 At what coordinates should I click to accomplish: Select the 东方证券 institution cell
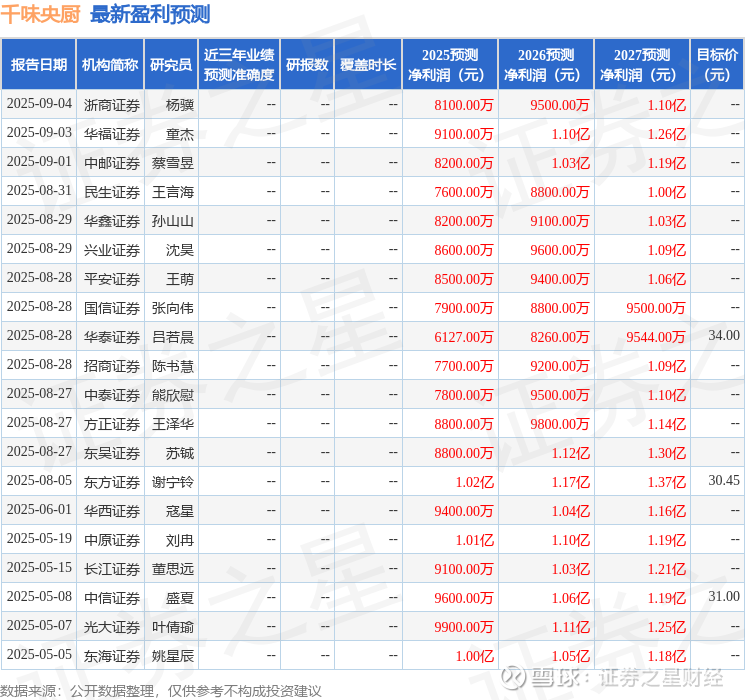(112, 481)
